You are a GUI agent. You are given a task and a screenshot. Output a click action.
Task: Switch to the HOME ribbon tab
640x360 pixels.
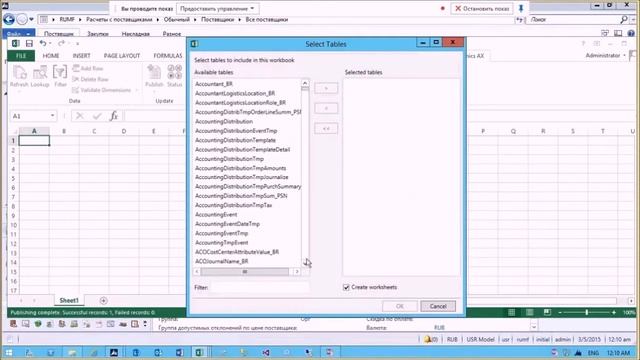coord(51,56)
